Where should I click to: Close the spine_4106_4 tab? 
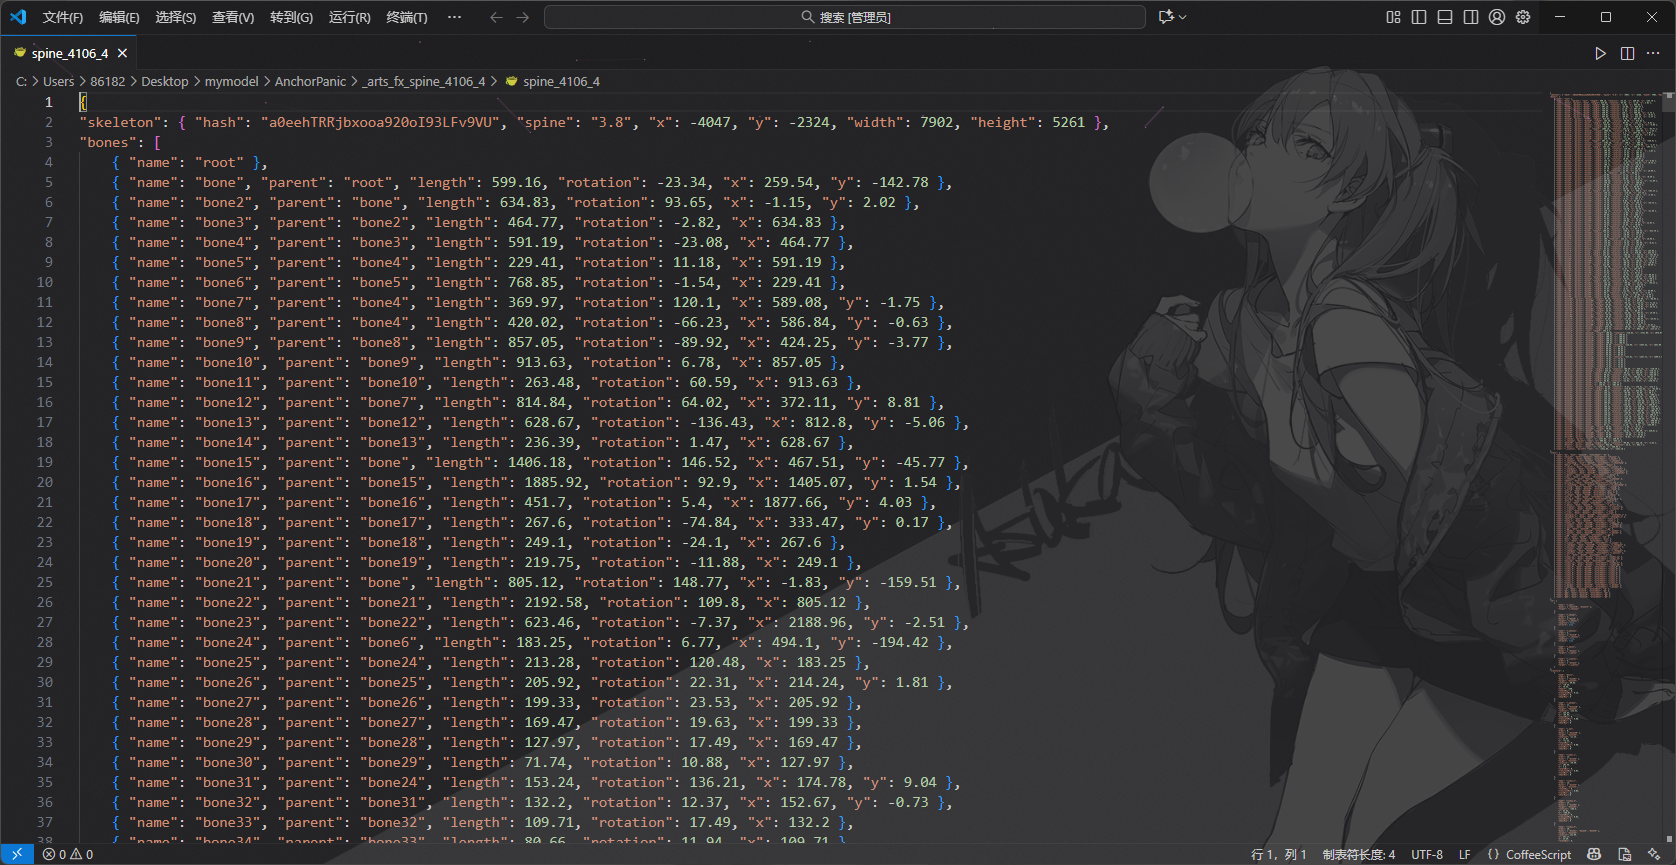(x=122, y=53)
